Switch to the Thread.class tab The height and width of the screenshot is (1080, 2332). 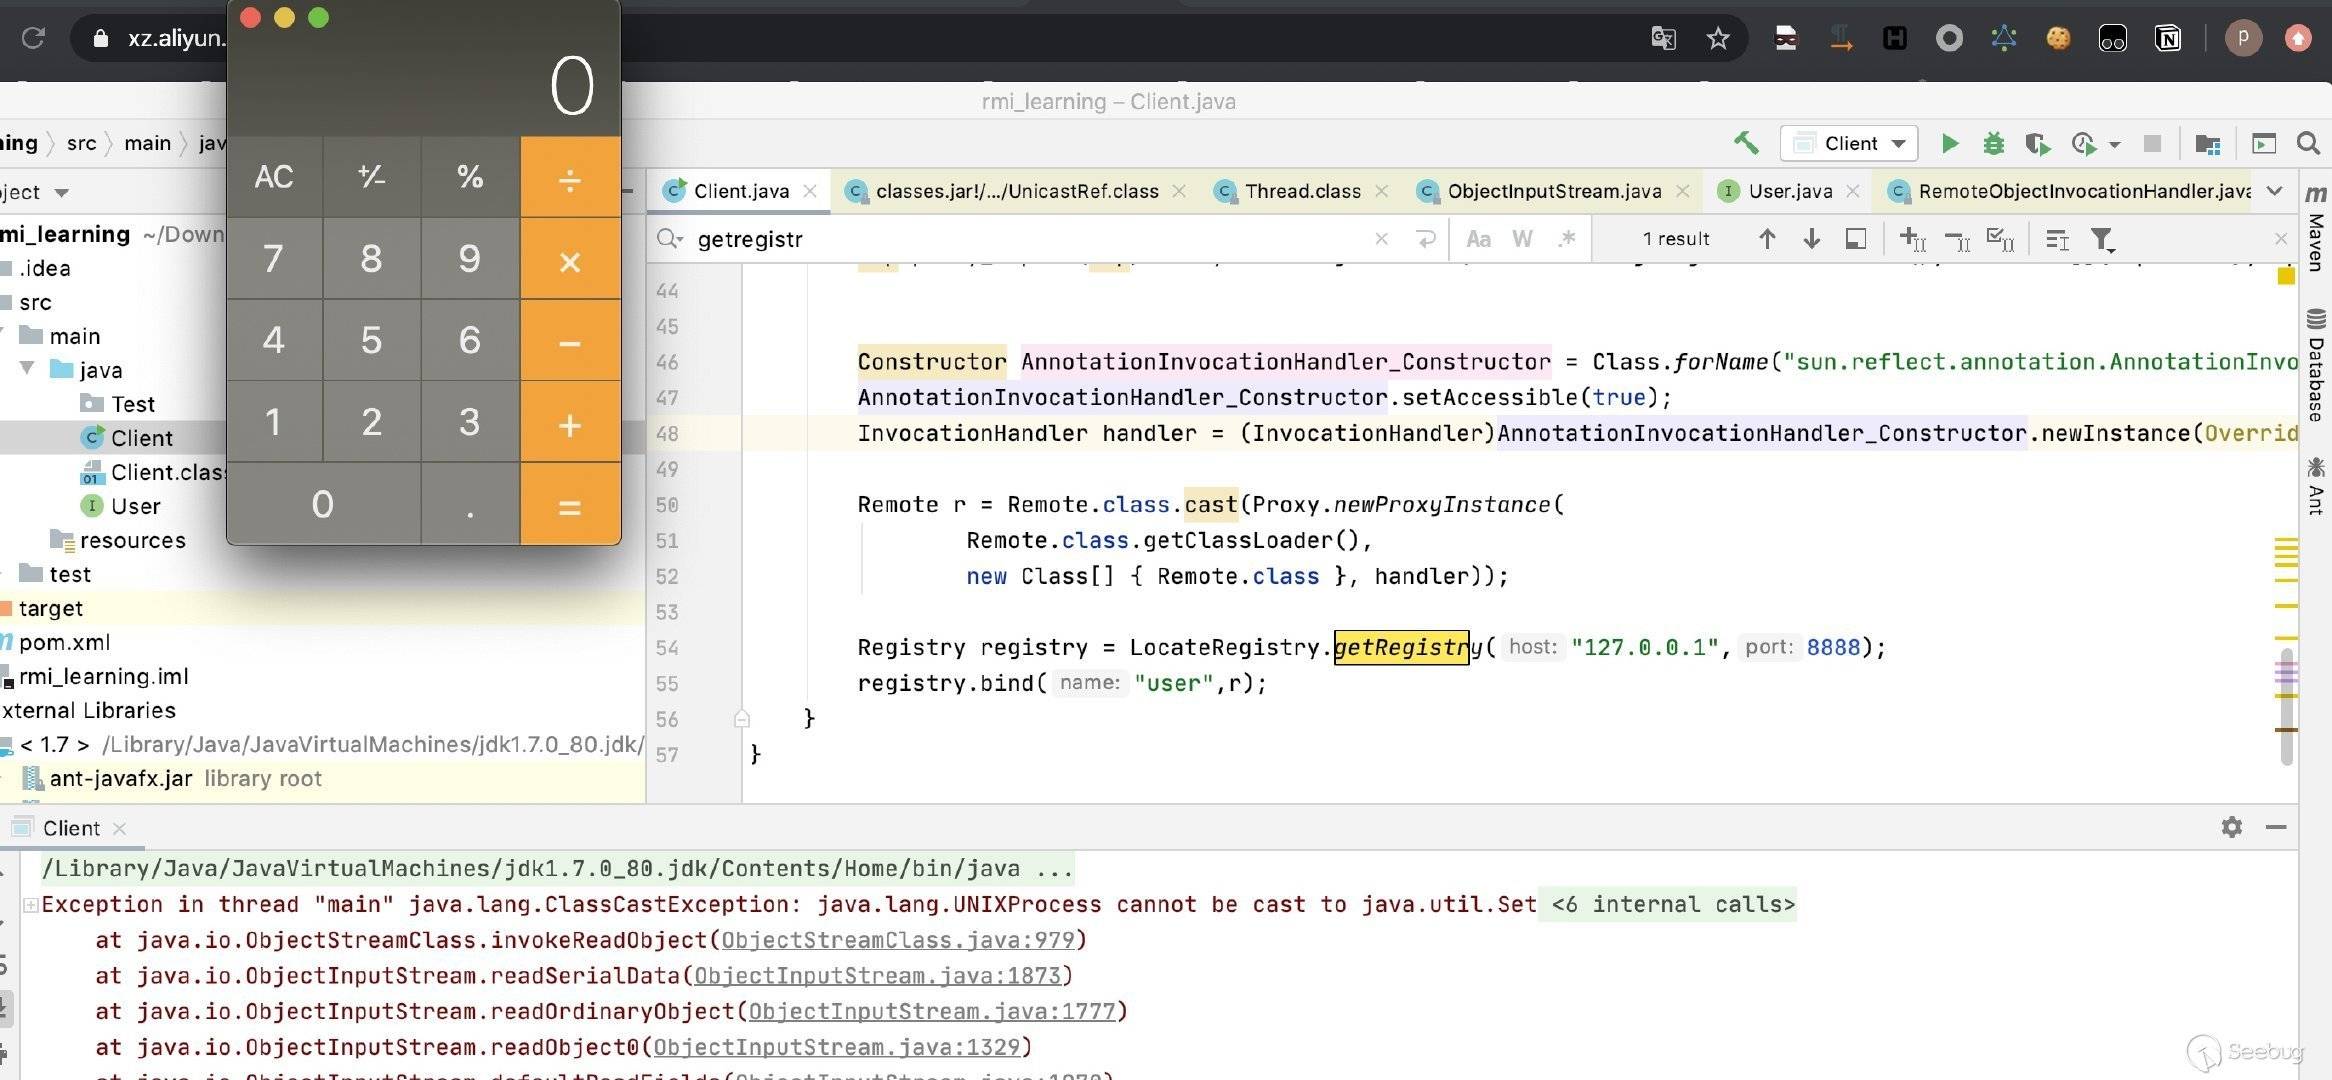(1301, 191)
